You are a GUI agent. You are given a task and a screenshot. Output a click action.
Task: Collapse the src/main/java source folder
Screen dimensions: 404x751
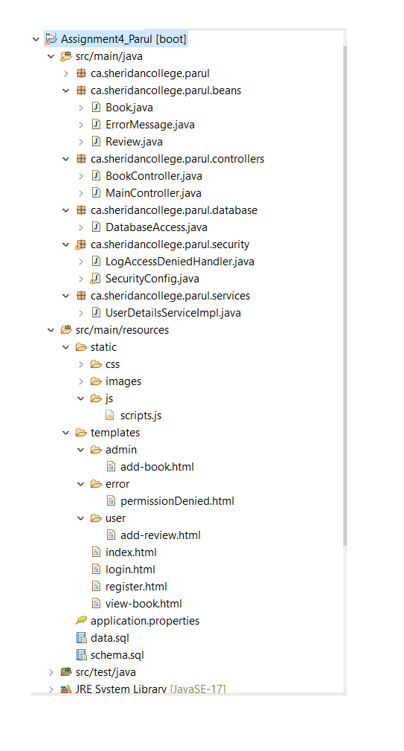(51, 57)
